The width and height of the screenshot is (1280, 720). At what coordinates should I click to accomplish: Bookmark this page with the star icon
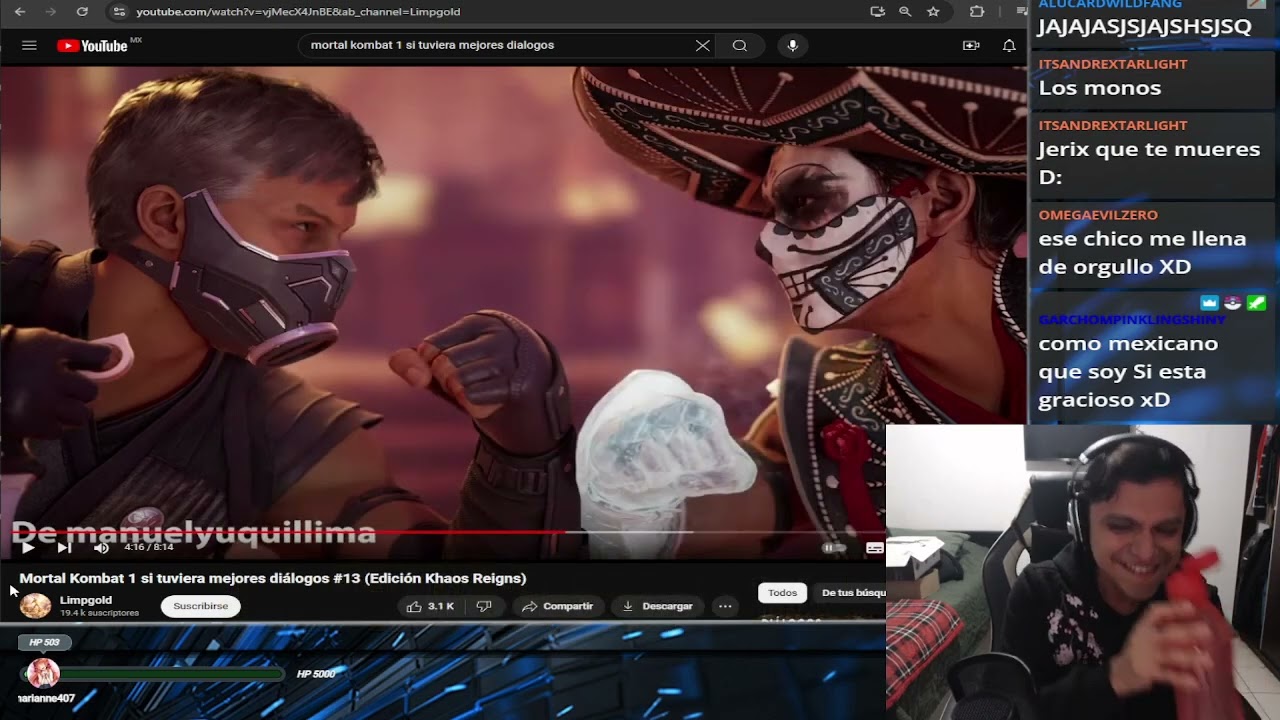(x=933, y=12)
